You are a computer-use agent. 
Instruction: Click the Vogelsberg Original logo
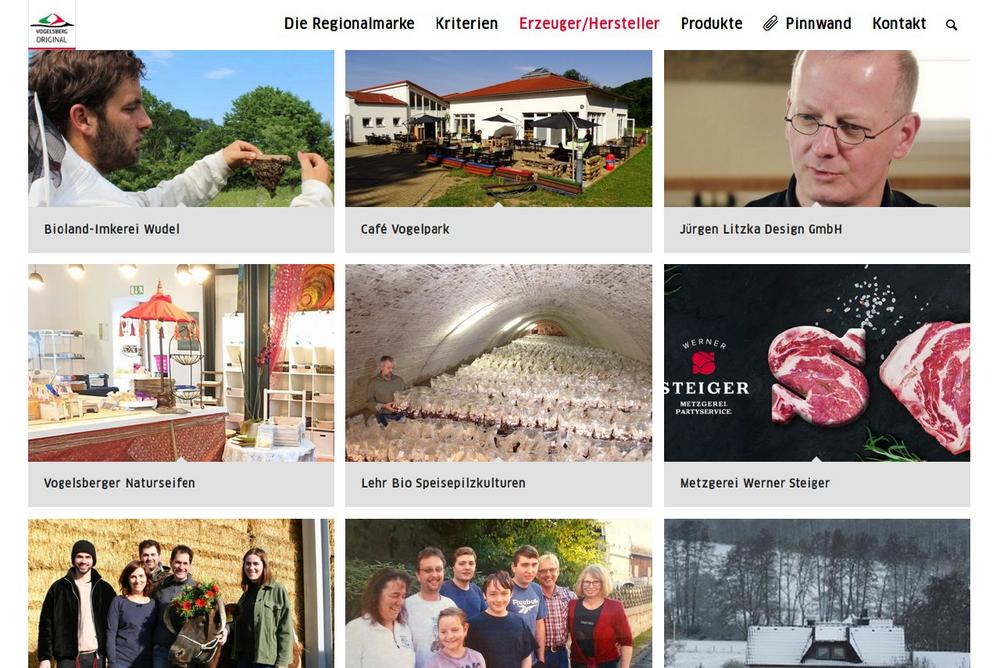pos(52,24)
